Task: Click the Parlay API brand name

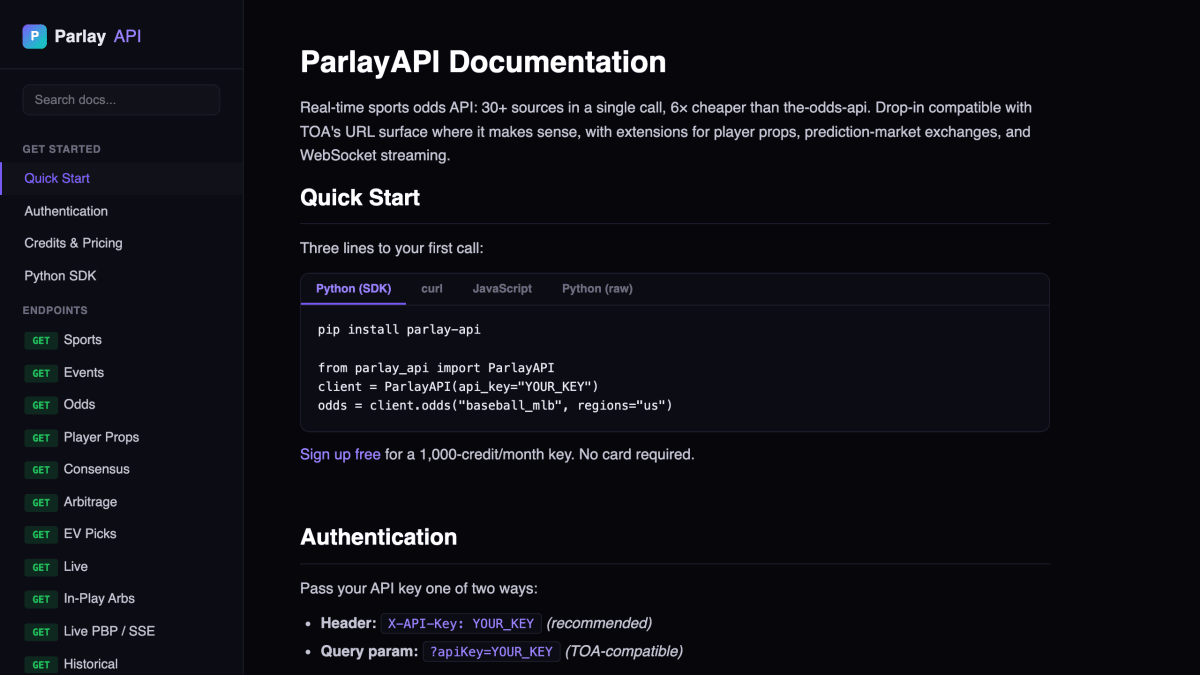Action: 98,37
